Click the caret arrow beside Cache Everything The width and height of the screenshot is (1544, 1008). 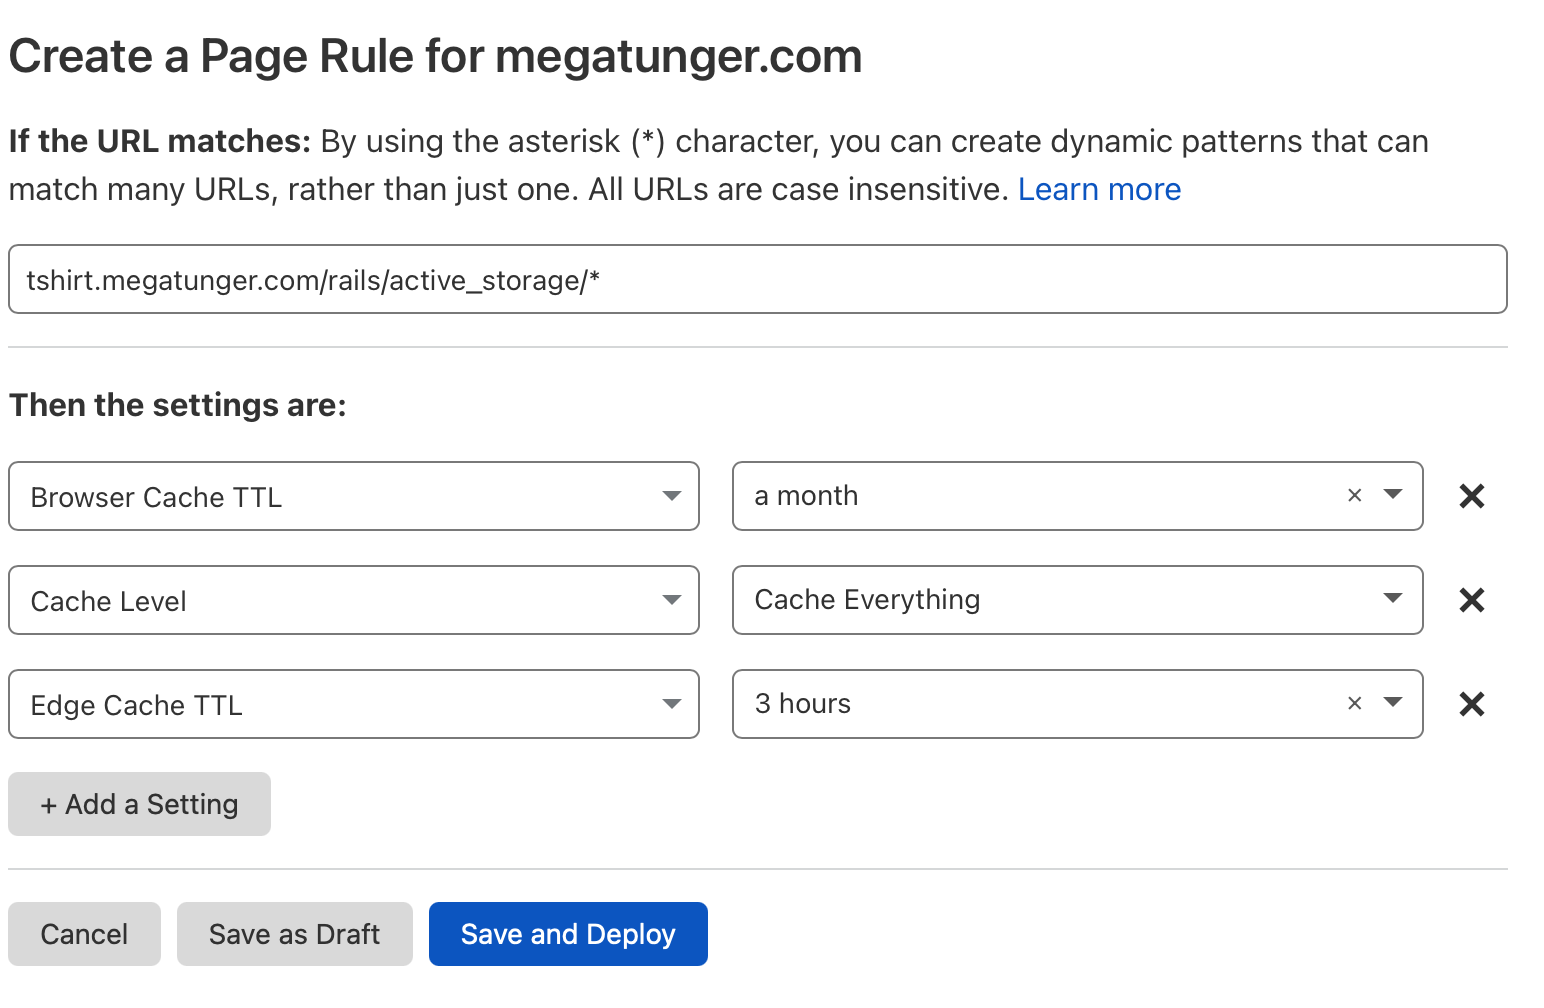[x=1392, y=599]
